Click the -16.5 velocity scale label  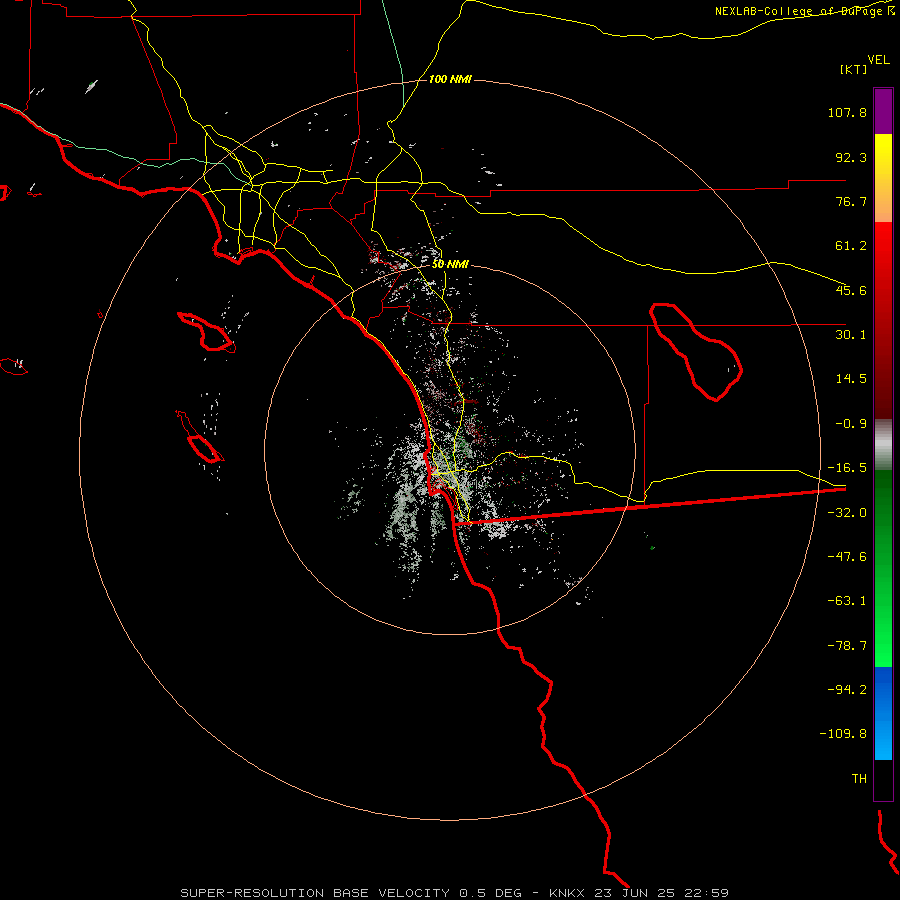coord(847,468)
